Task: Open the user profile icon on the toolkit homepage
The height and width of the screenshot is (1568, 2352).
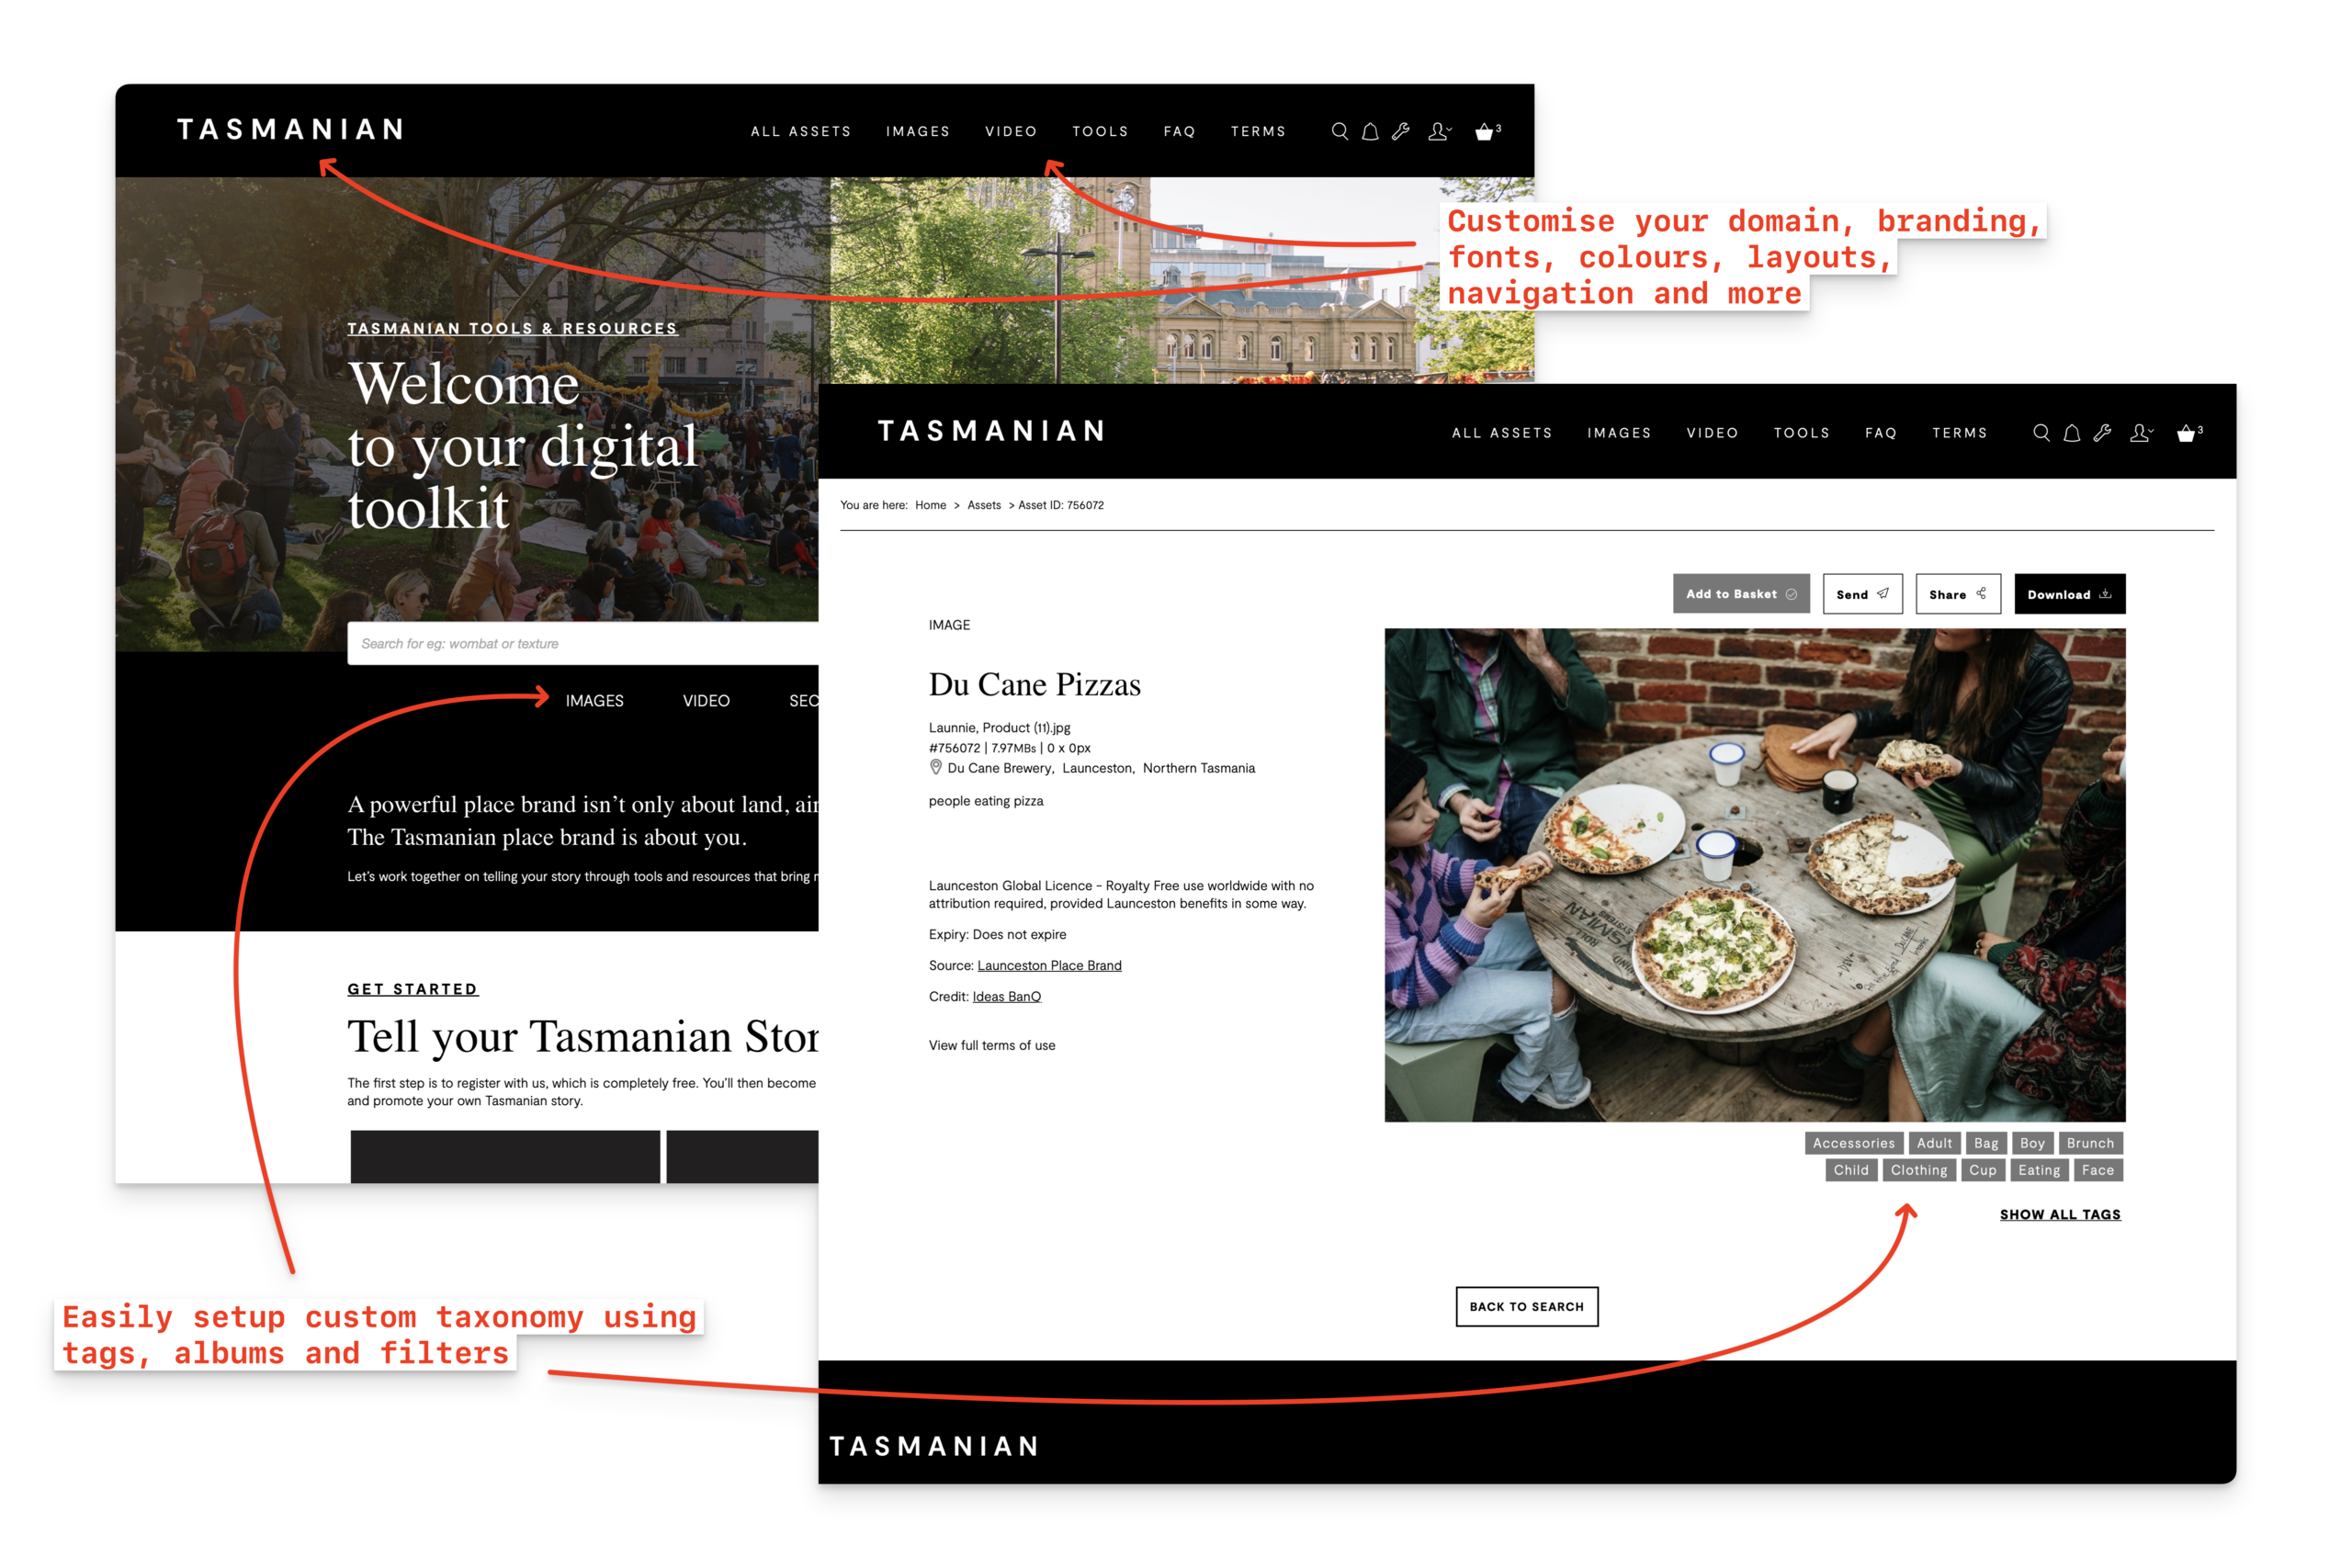Action: [1437, 131]
